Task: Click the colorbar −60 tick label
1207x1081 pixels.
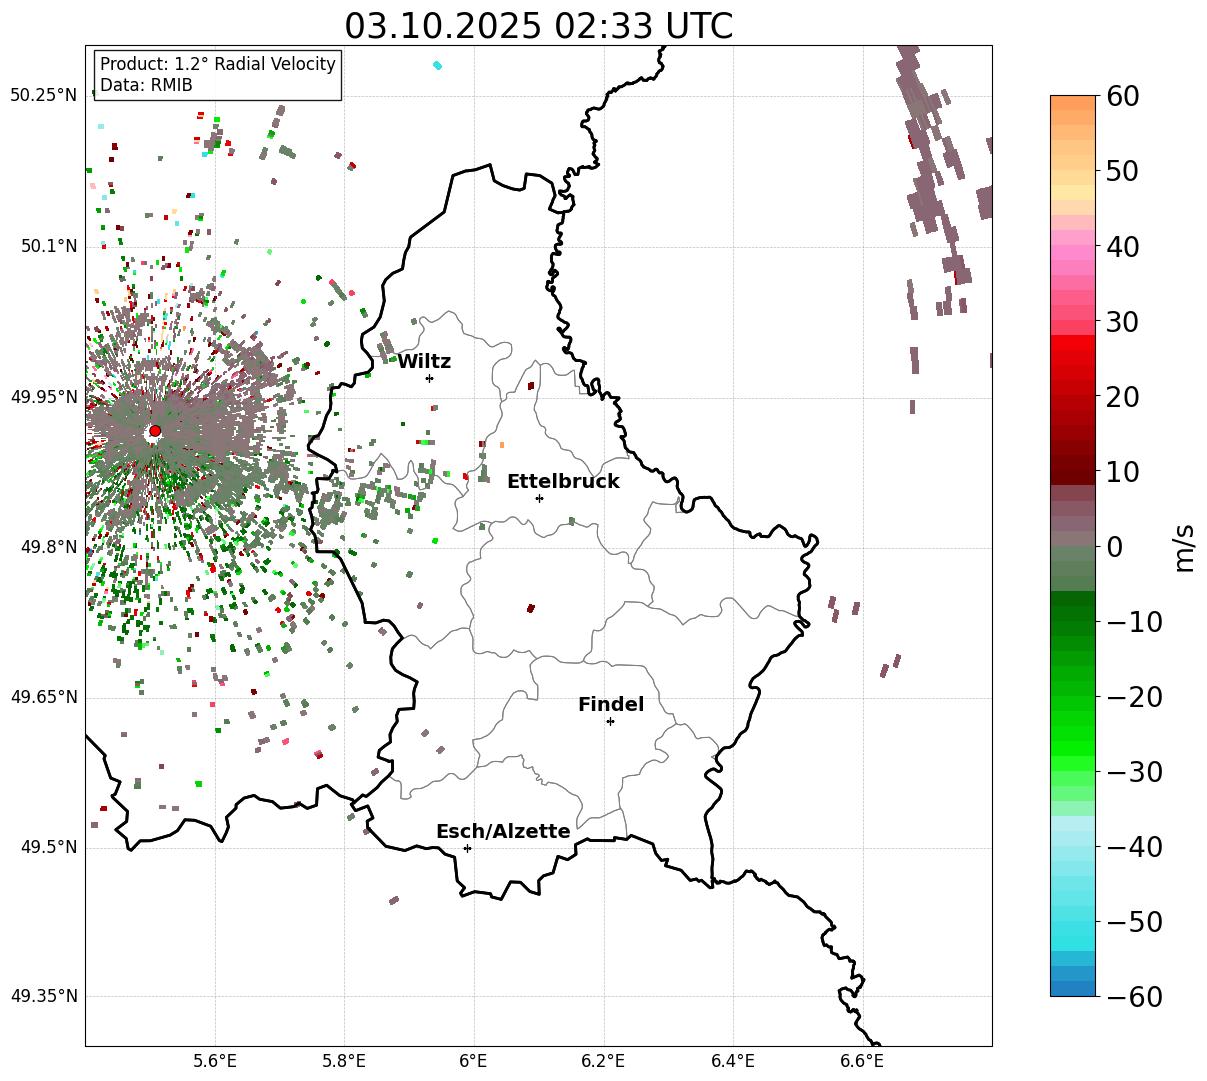Action: coord(1134,996)
